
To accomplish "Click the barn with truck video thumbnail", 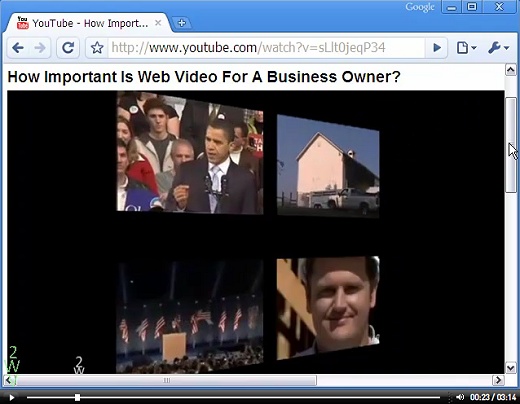I will pyautogui.click(x=328, y=166).
